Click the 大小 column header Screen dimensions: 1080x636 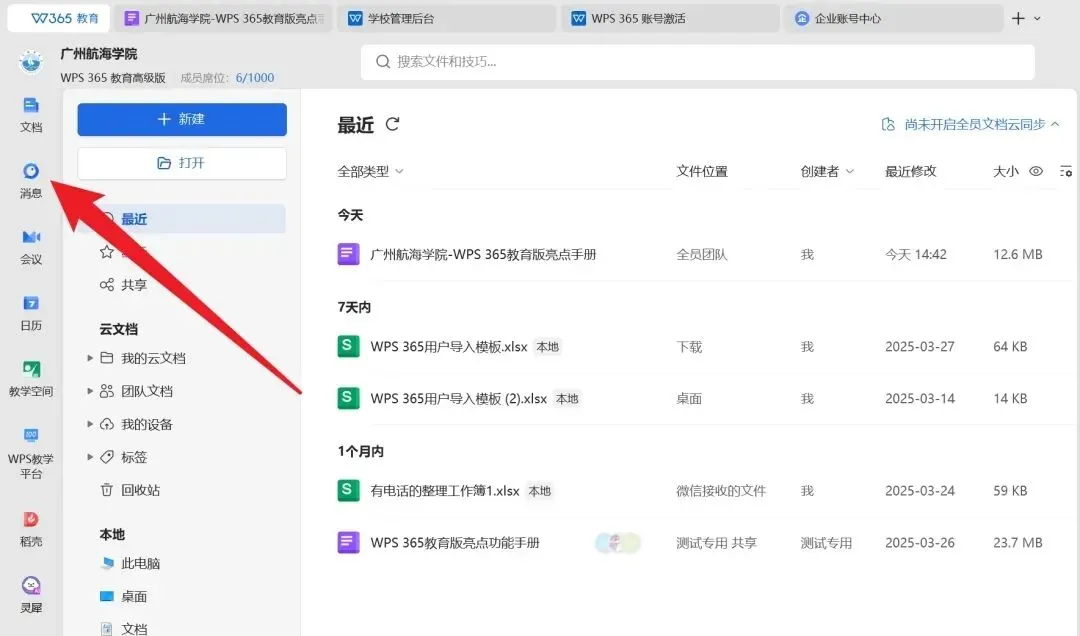pyautogui.click(x=1006, y=171)
